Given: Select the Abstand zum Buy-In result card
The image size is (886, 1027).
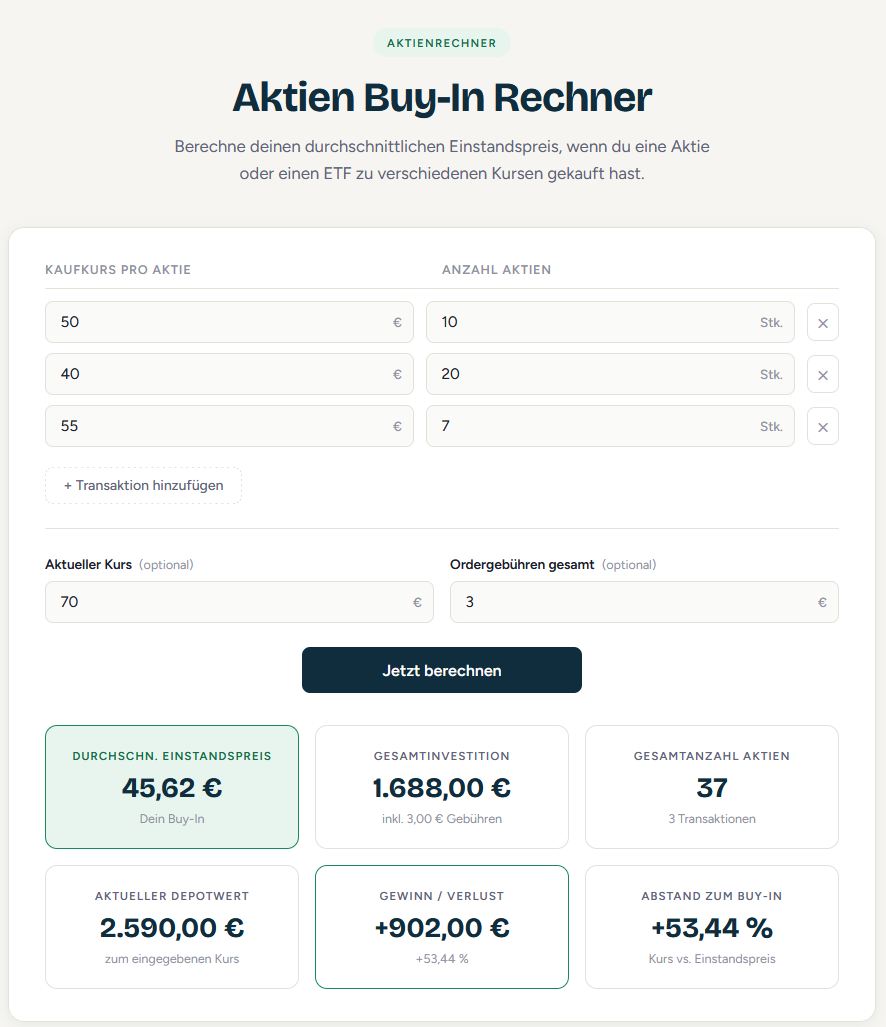Looking at the screenshot, I should (x=712, y=927).
